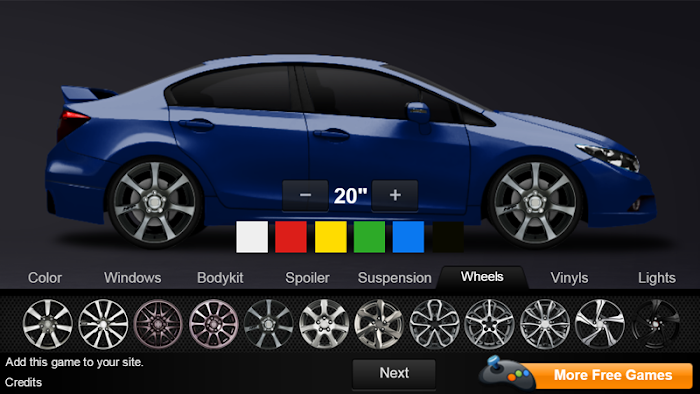Click the Next button
Image resolution: width=700 pixels, height=394 pixels.
coord(394,373)
